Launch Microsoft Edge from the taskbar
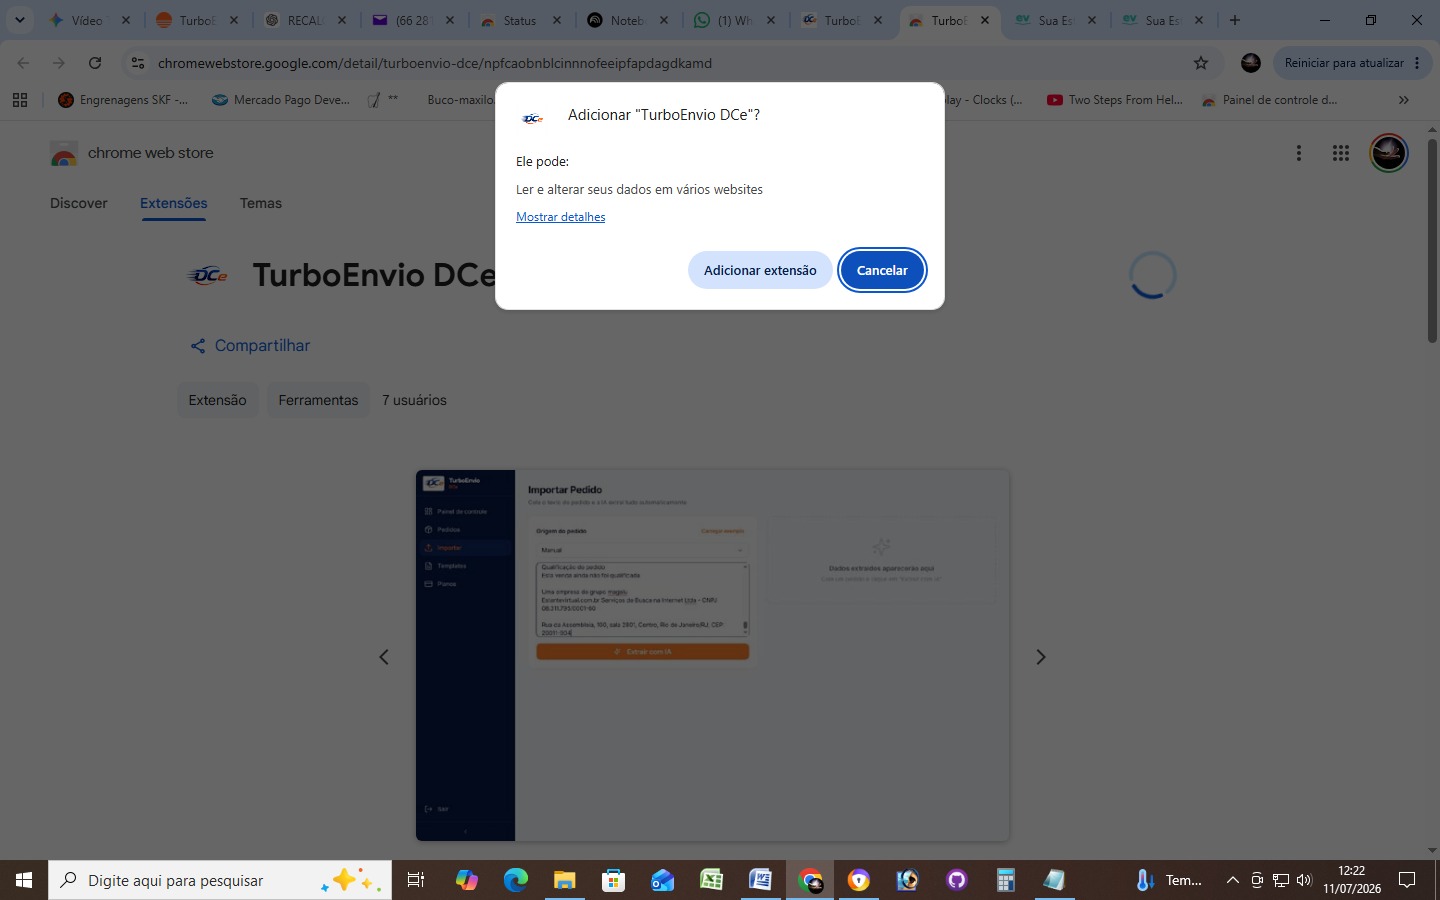 (515, 880)
